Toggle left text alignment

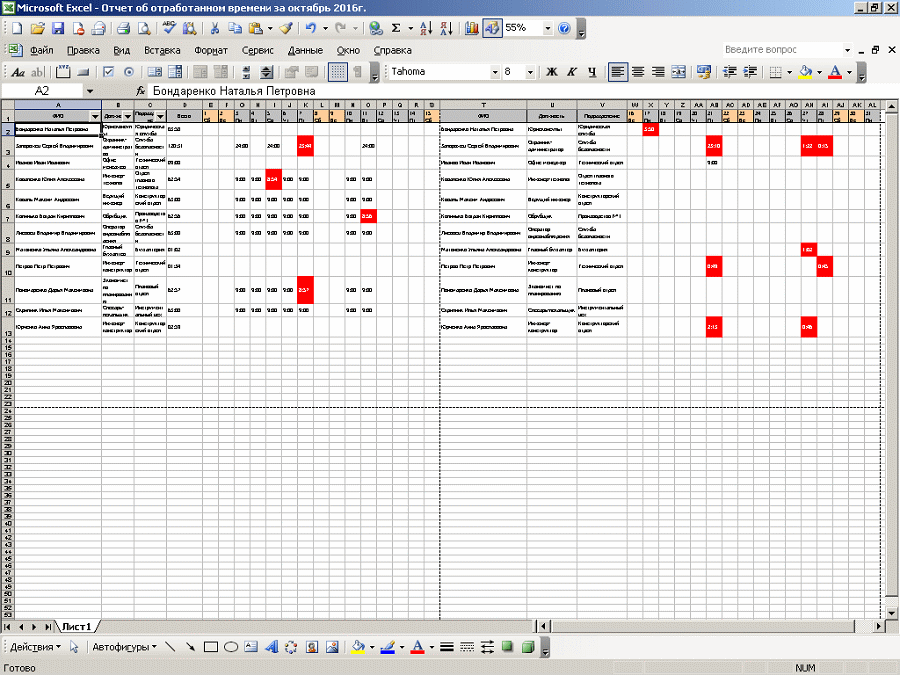(618, 72)
